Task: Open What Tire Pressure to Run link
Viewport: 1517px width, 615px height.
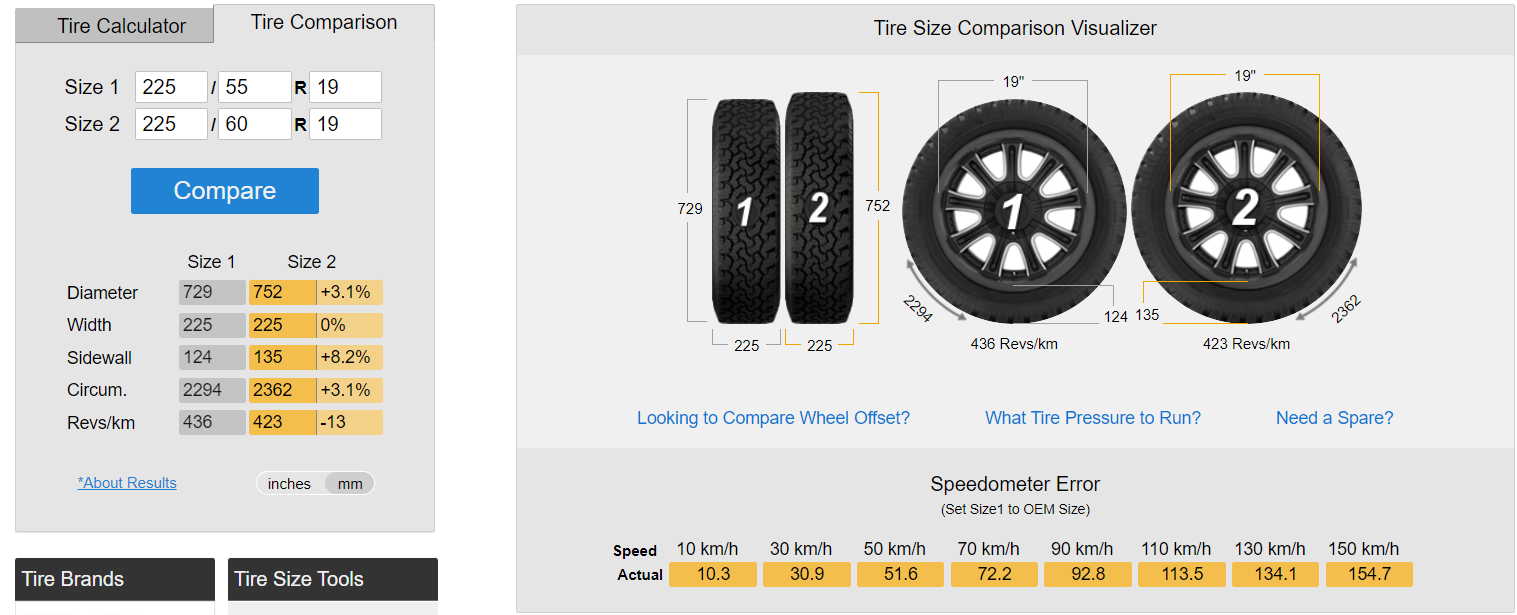Action: click(x=1093, y=418)
